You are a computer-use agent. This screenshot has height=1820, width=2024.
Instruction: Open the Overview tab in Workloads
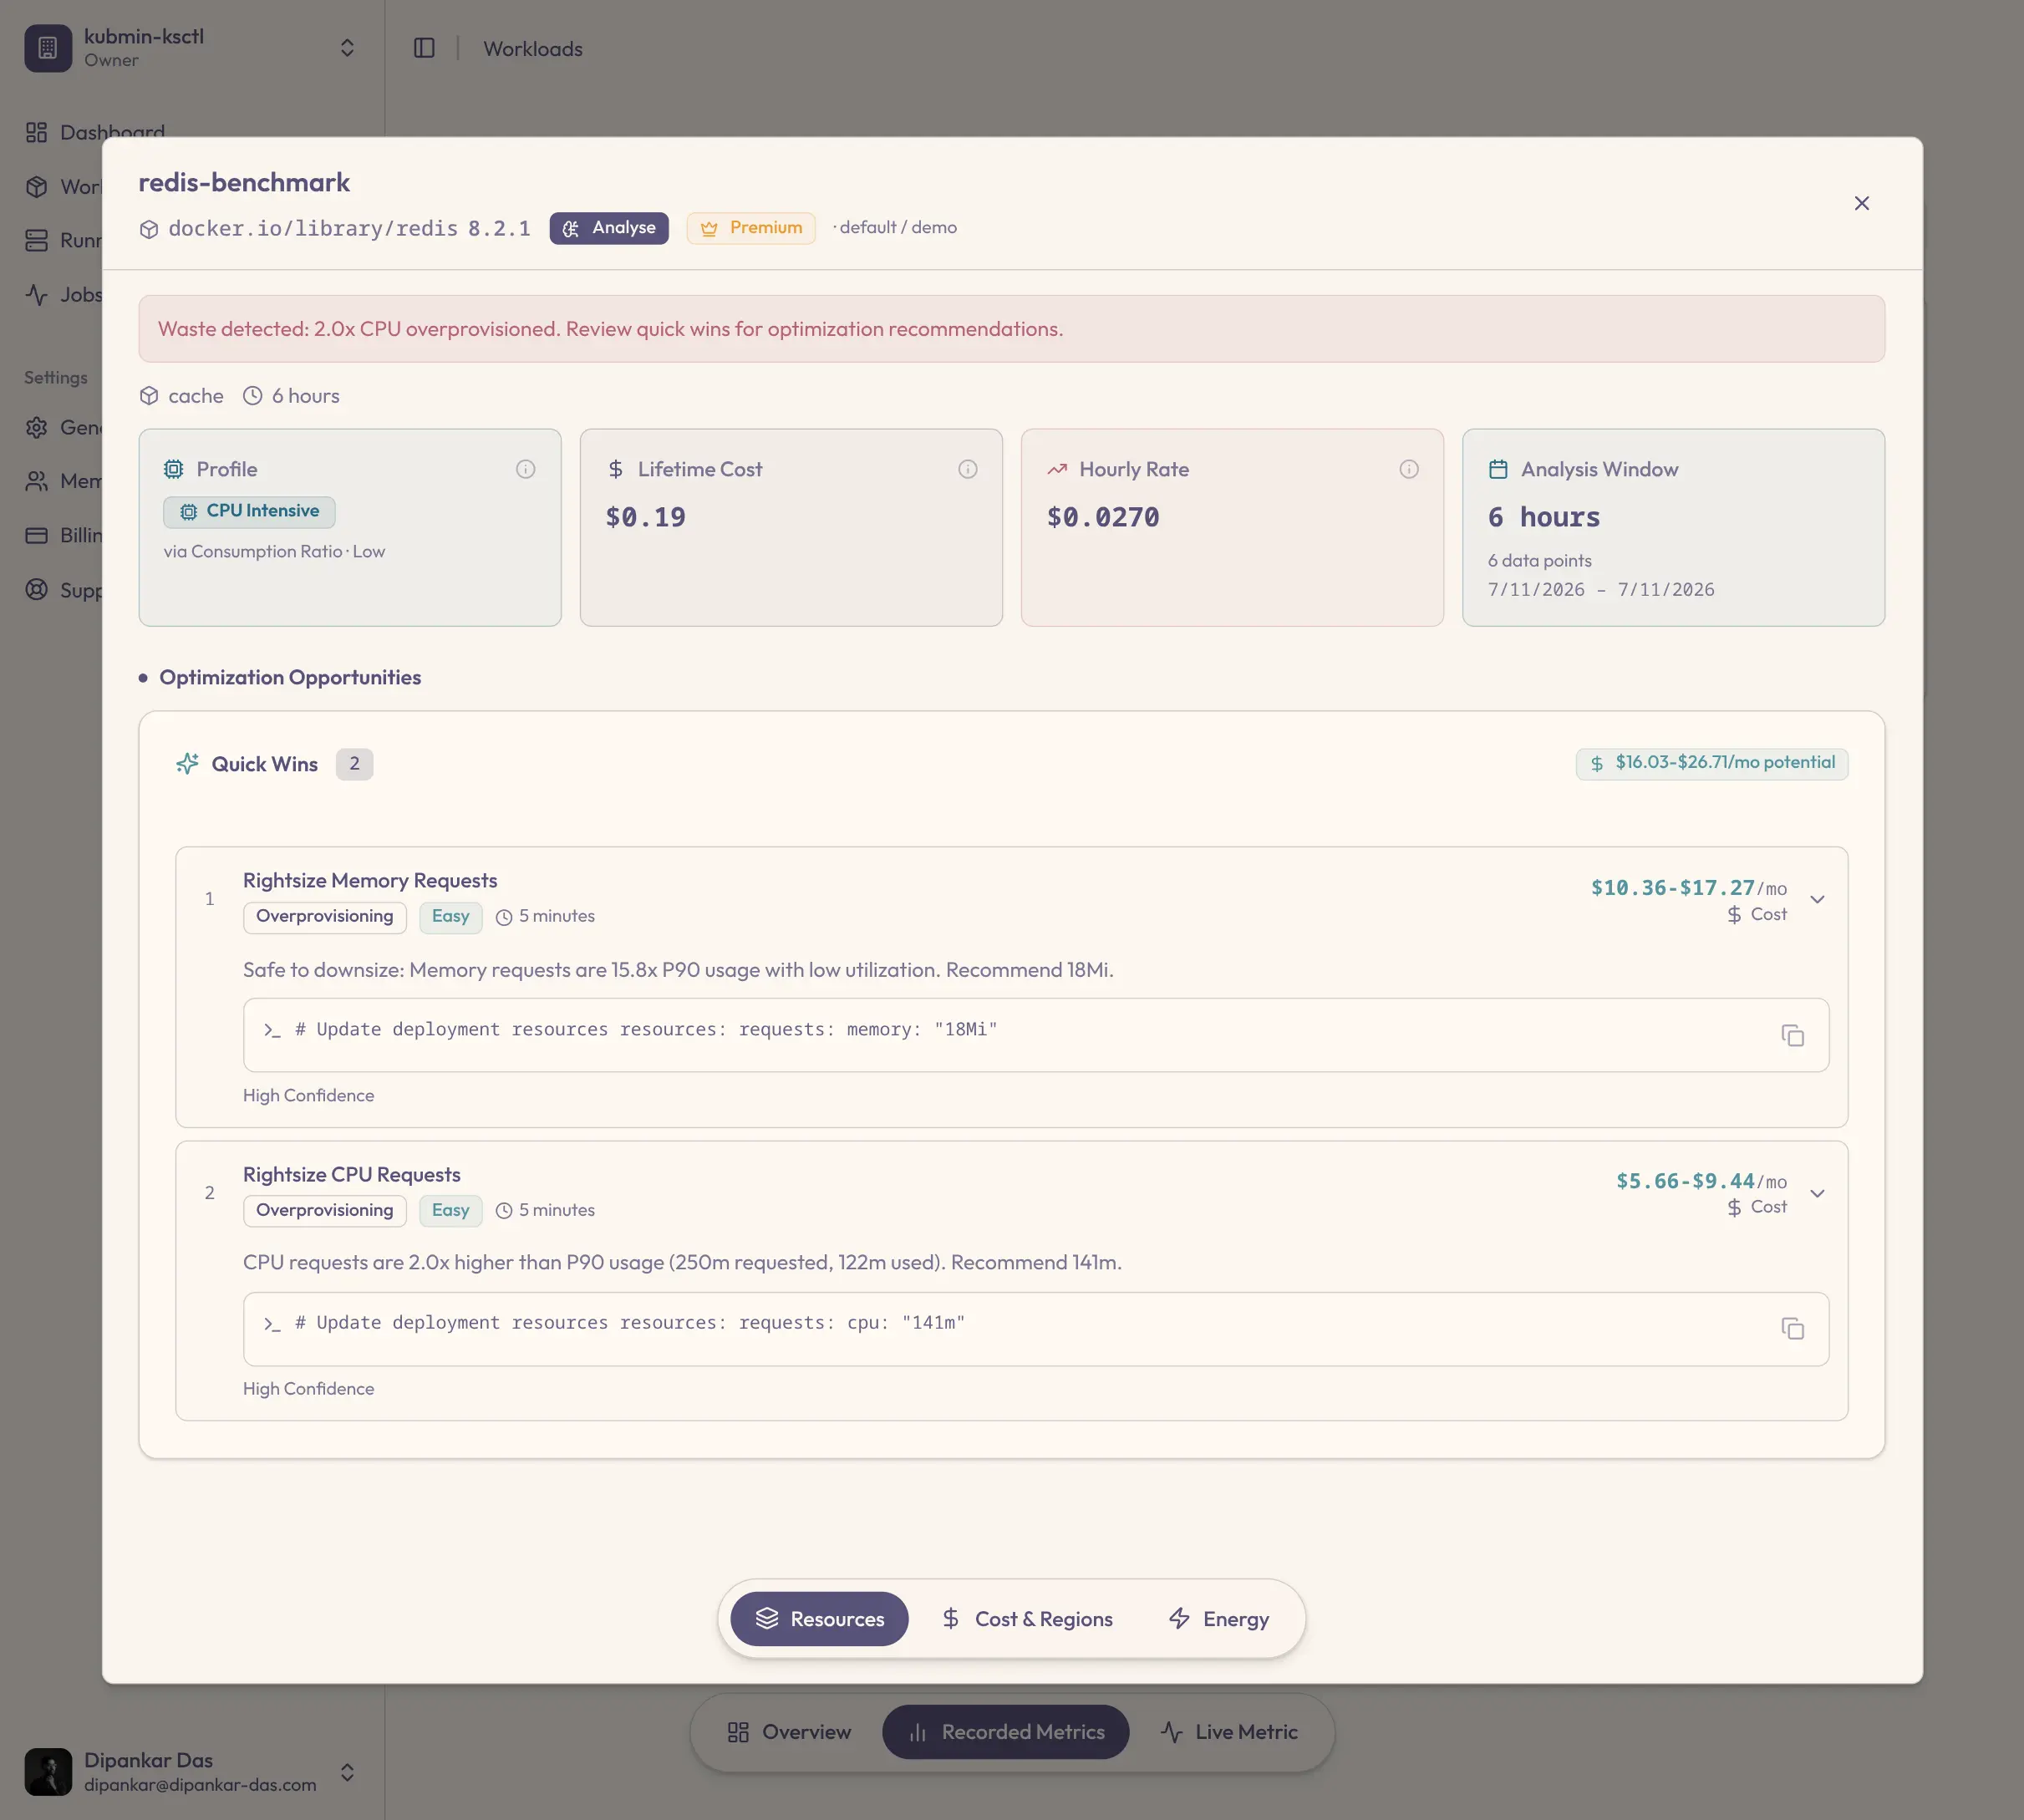pos(789,1732)
